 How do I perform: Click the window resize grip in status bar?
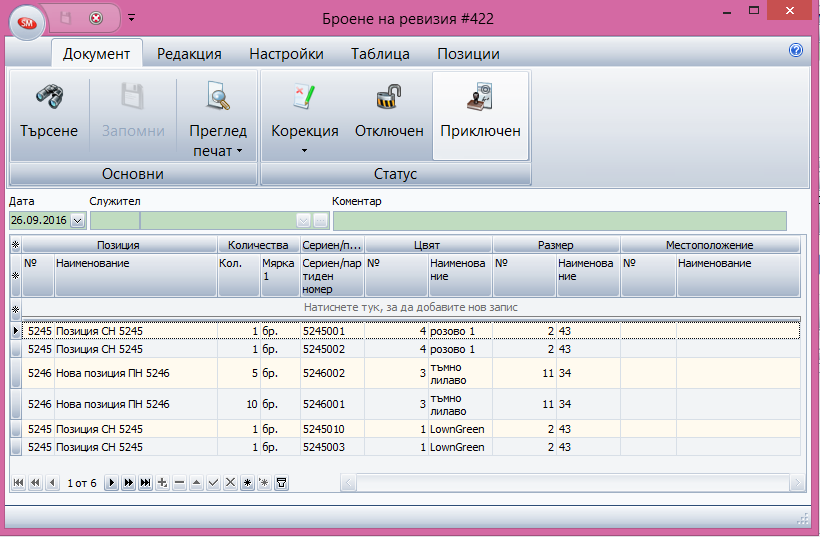(802, 519)
